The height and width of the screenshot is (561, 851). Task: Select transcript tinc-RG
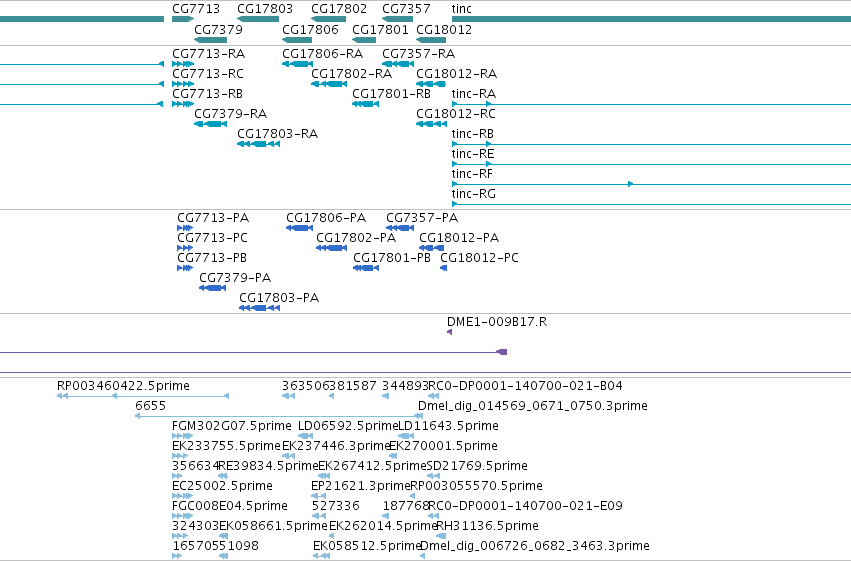pos(651,205)
